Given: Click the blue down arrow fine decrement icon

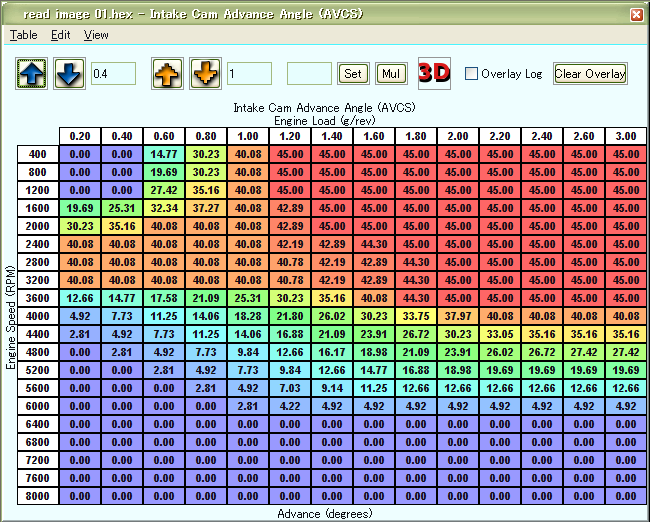Looking at the screenshot, I should (x=68, y=74).
